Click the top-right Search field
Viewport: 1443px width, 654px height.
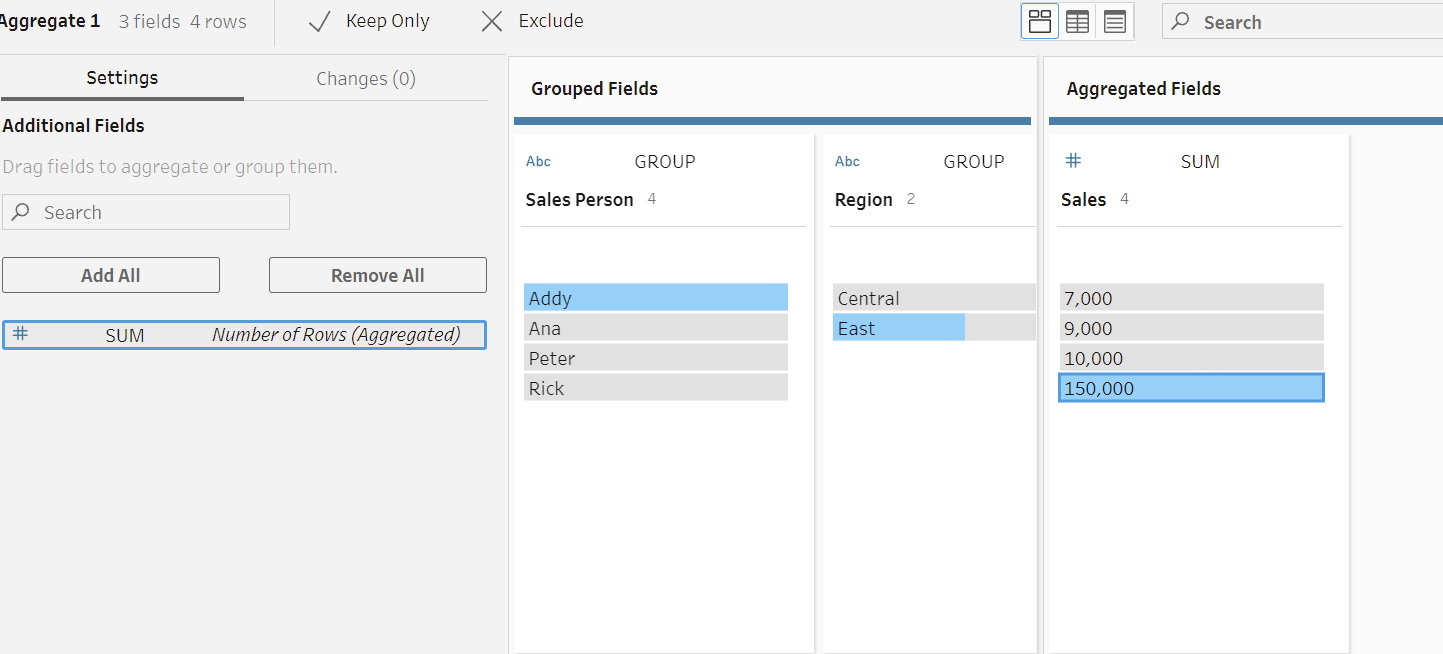1310,22
